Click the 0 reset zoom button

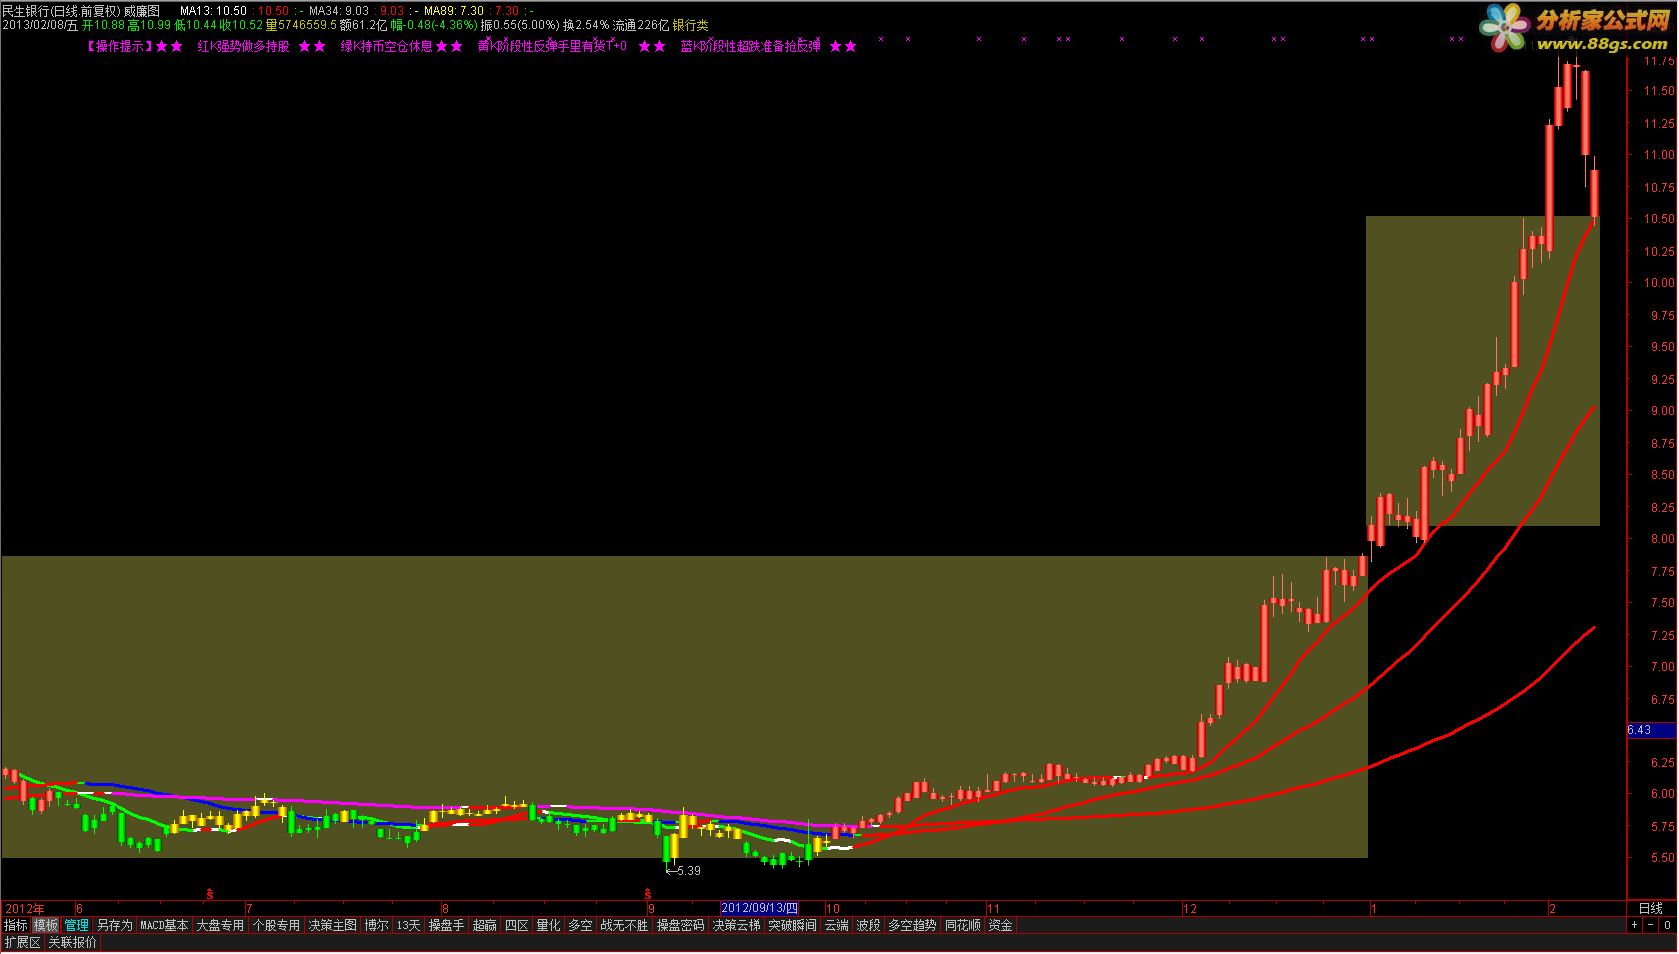pyautogui.click(x=1667, y=925)
